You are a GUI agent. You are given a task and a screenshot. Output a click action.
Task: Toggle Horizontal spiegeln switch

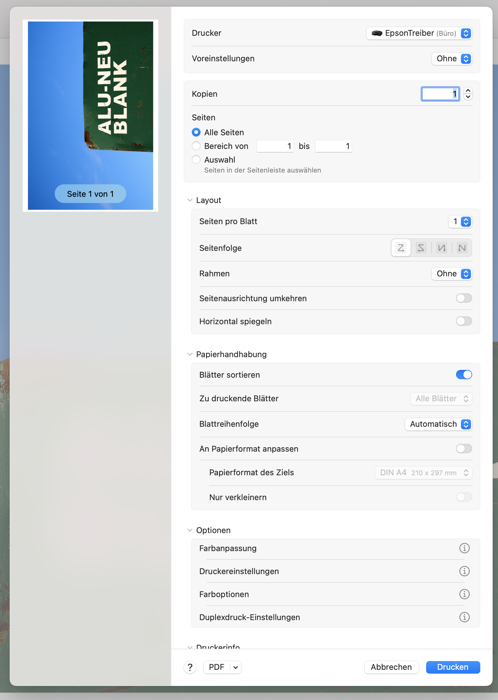point(464,321)
